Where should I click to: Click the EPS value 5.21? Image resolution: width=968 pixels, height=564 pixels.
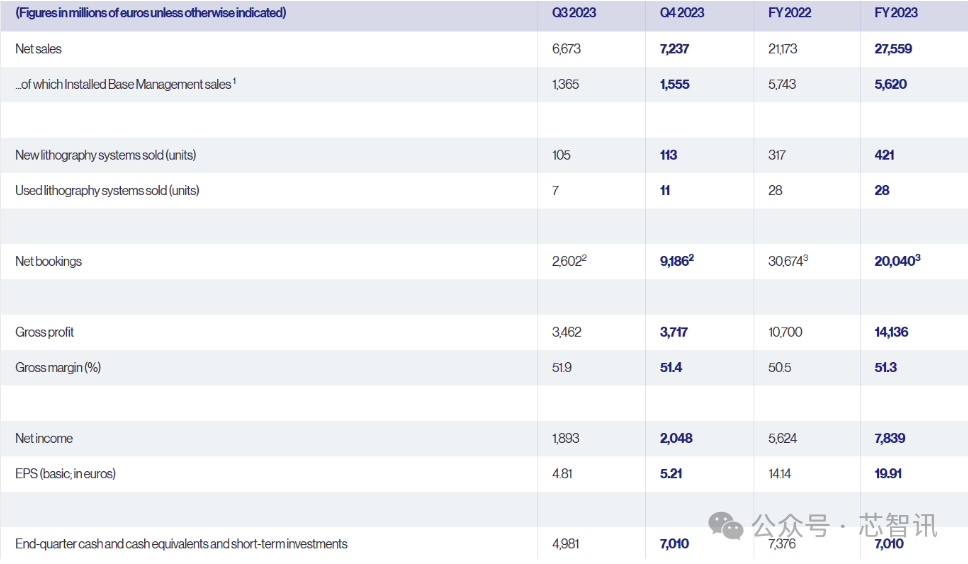pyautogui.click(x=670, y=474)
